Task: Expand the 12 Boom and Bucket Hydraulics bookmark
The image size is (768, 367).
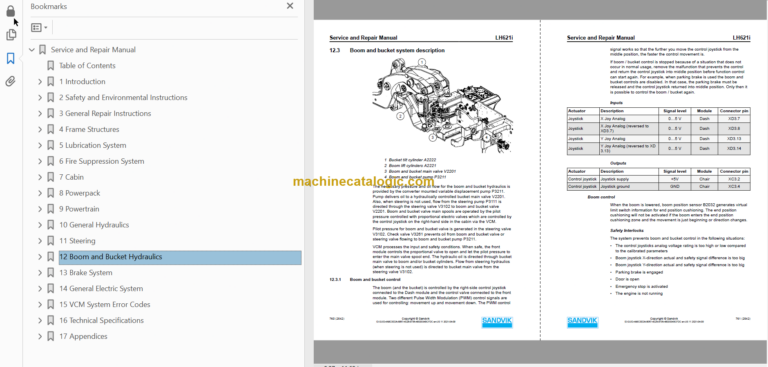Action: [x=40, y=257]
